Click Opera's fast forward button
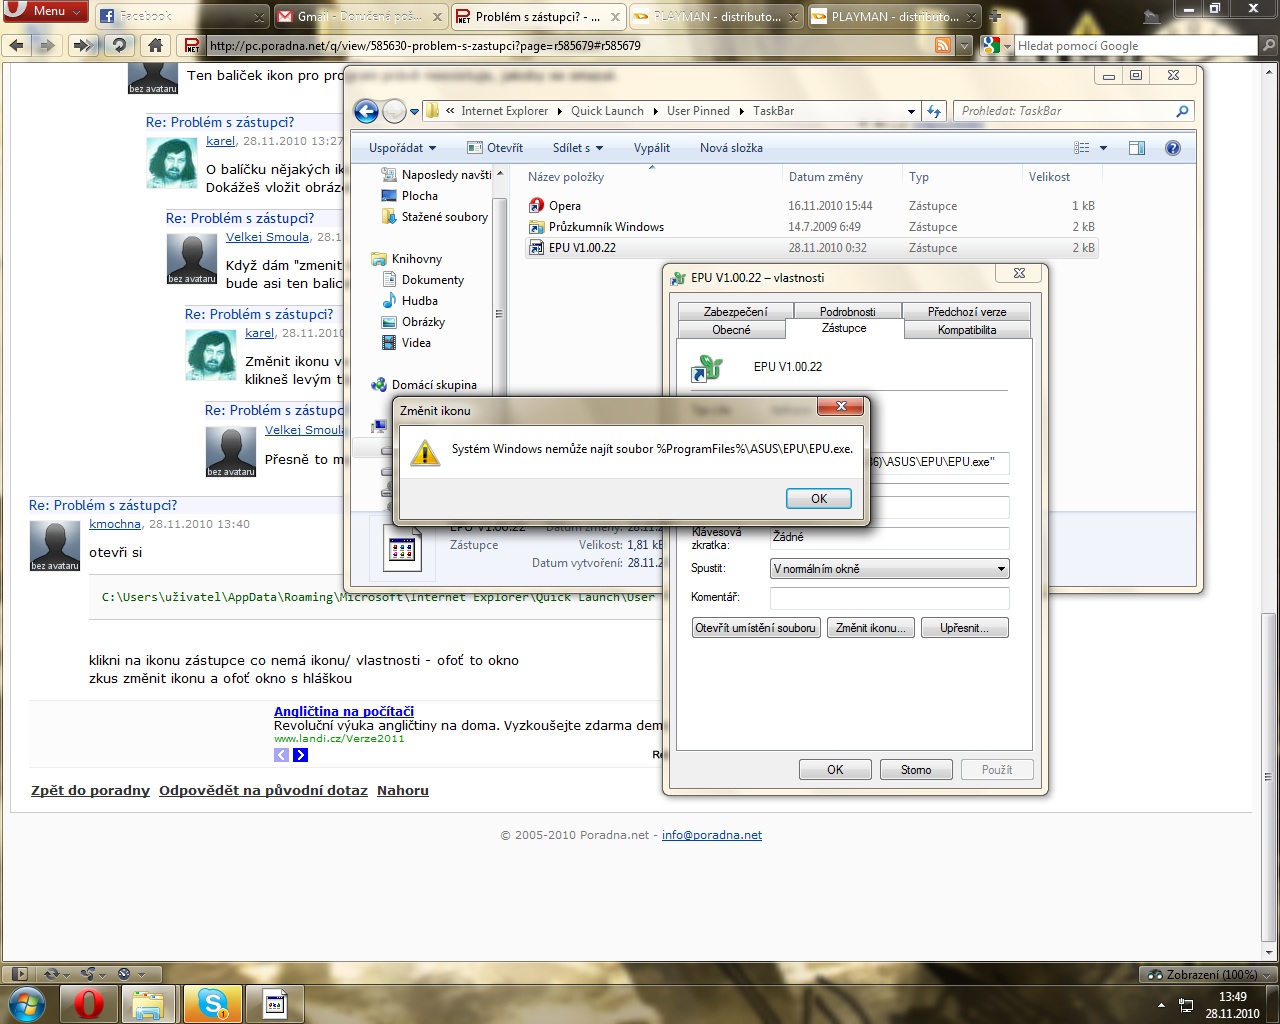Image resolution: width=1280 pixels, height=1024 pixels. pyautogui.click(x=85, y=45)
